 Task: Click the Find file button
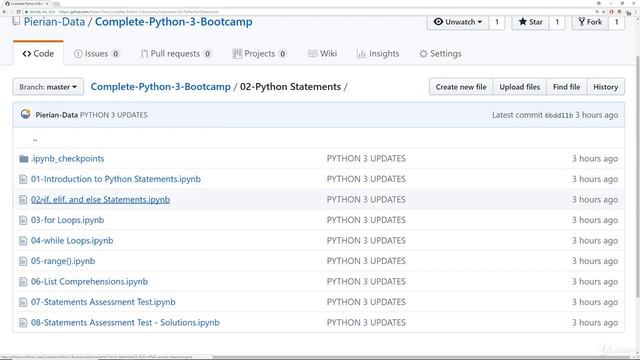pos(566,87)
